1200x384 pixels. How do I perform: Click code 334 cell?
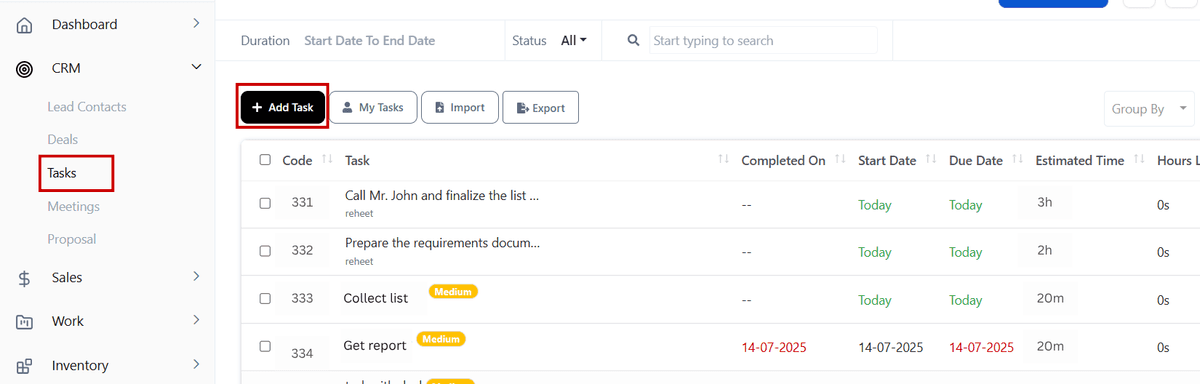tap(302, 354)
